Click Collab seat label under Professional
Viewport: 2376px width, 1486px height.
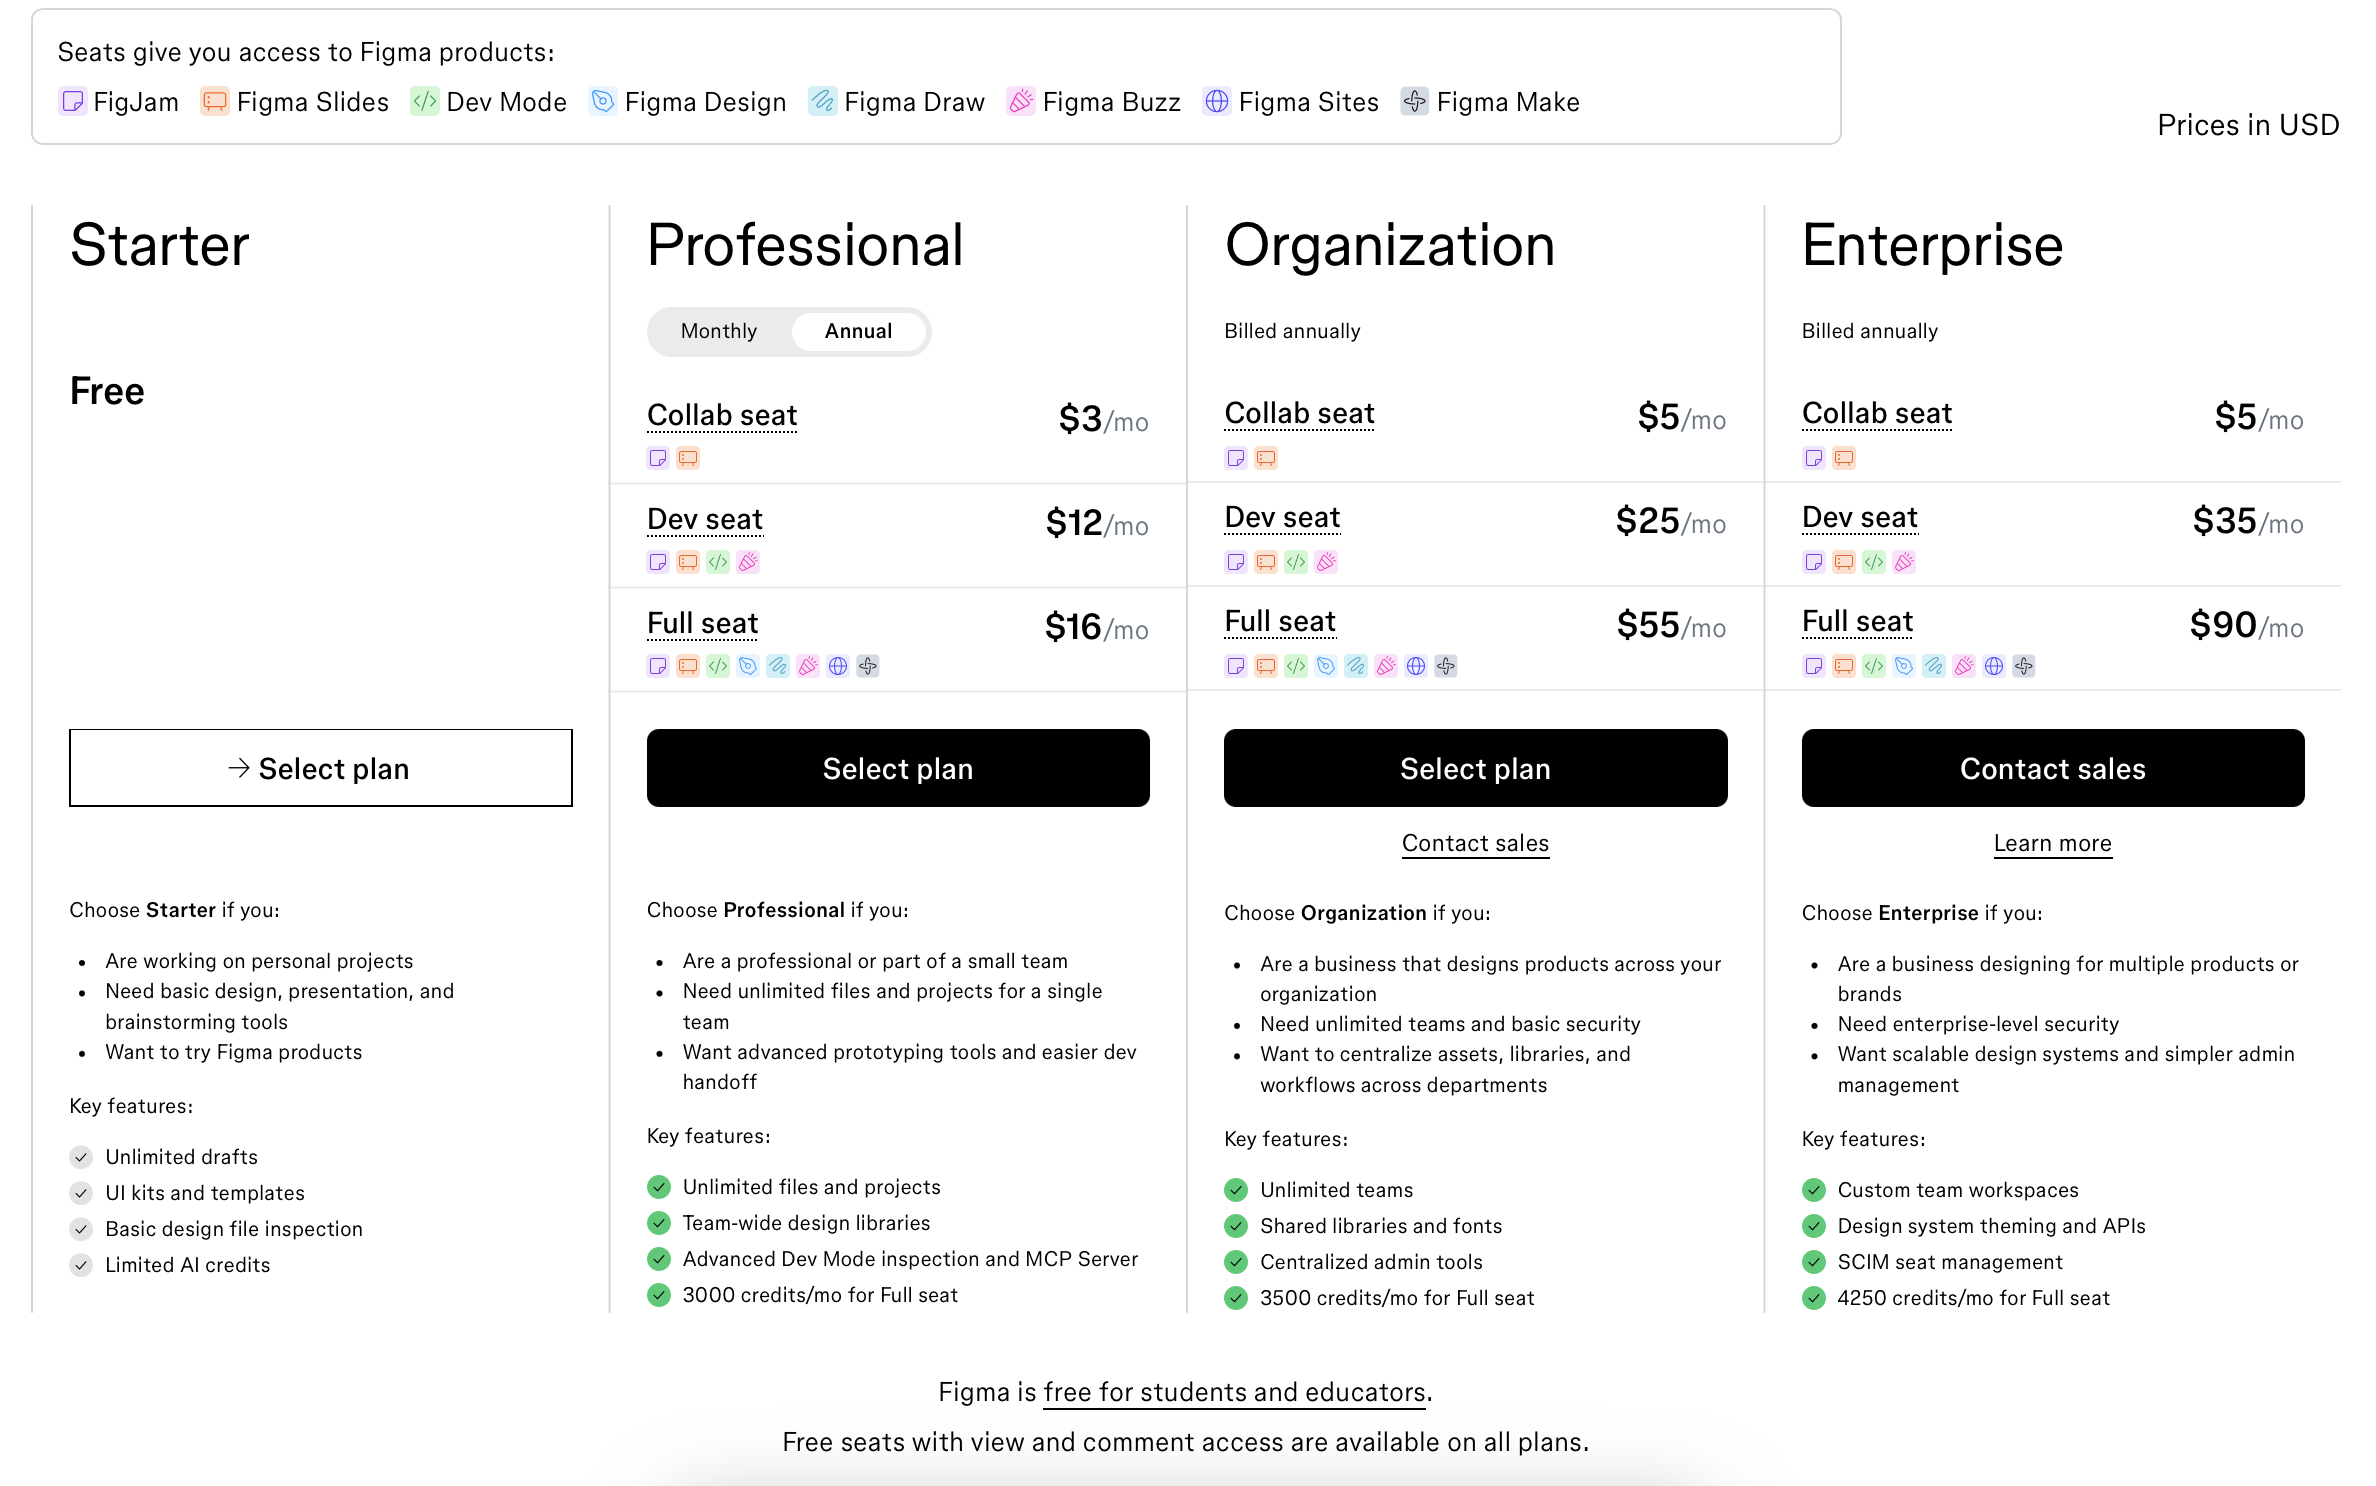(x=722, y=415)
